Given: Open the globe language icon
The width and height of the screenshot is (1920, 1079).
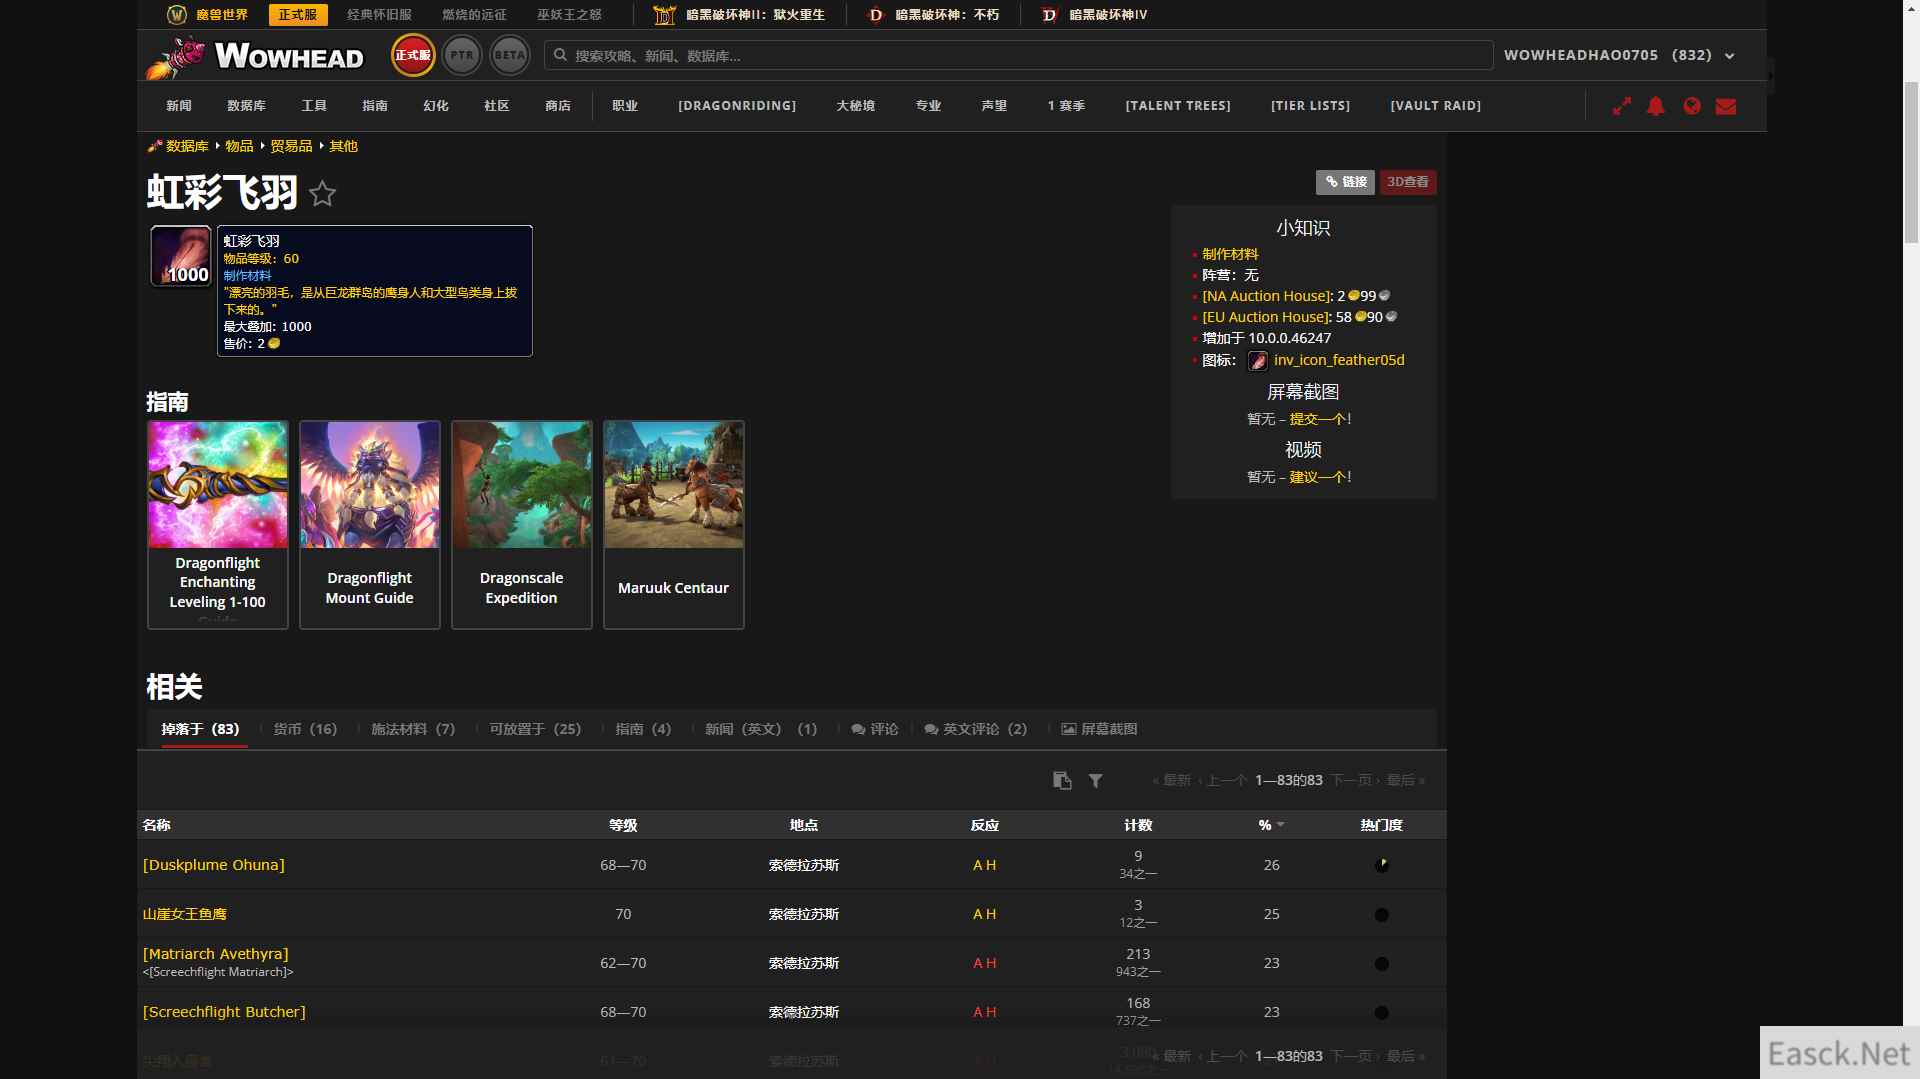Looking at the screenshot, I should pyautogui.click(x=1692, y=106).
